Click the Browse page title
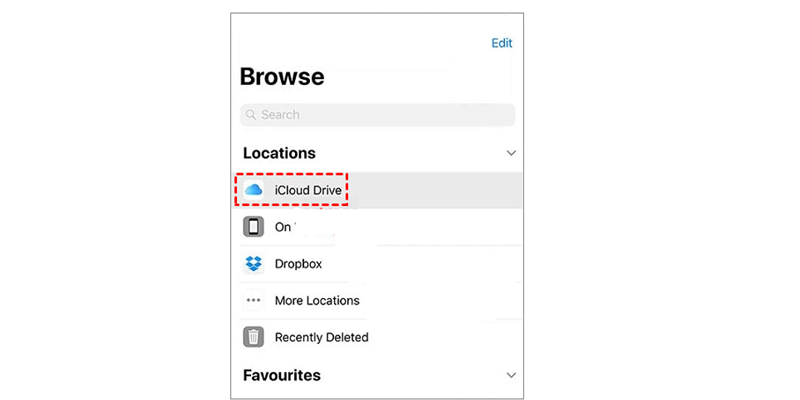Screen dimensions: 800x400 pyautogui.click(x=282, y=77)
